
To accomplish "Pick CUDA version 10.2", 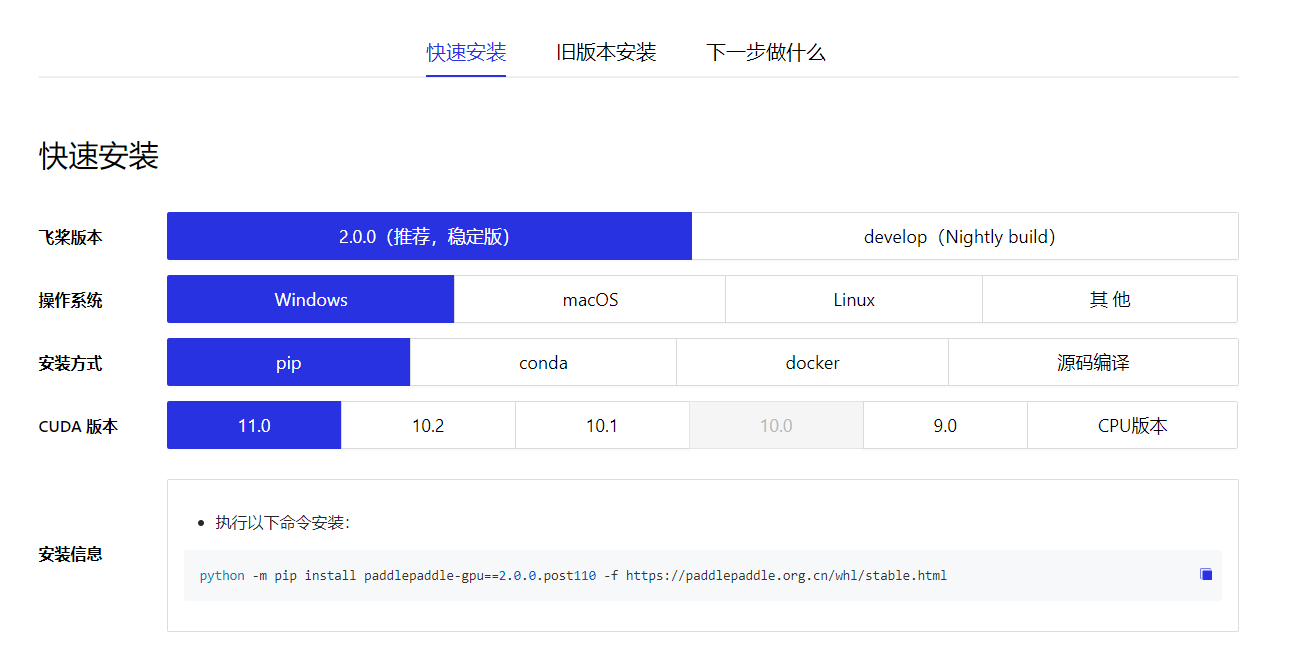I will (428, 425).
